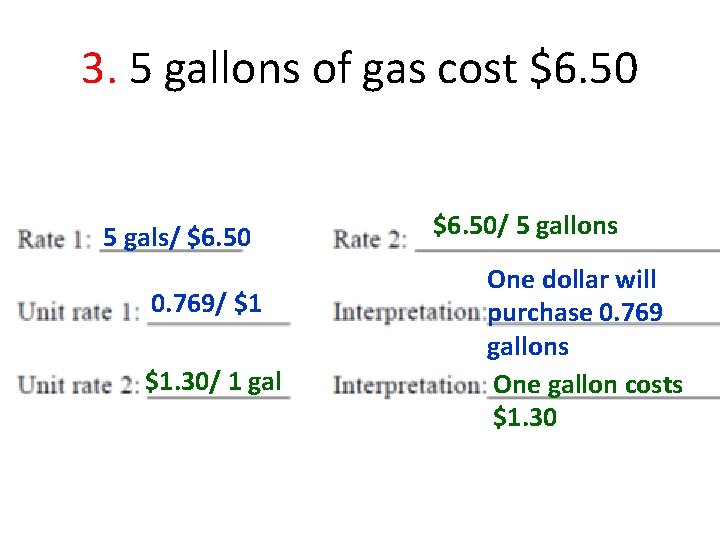Select the "Rate 2:" label
Screen dimensions: 720x540
(x=370, y=239)
